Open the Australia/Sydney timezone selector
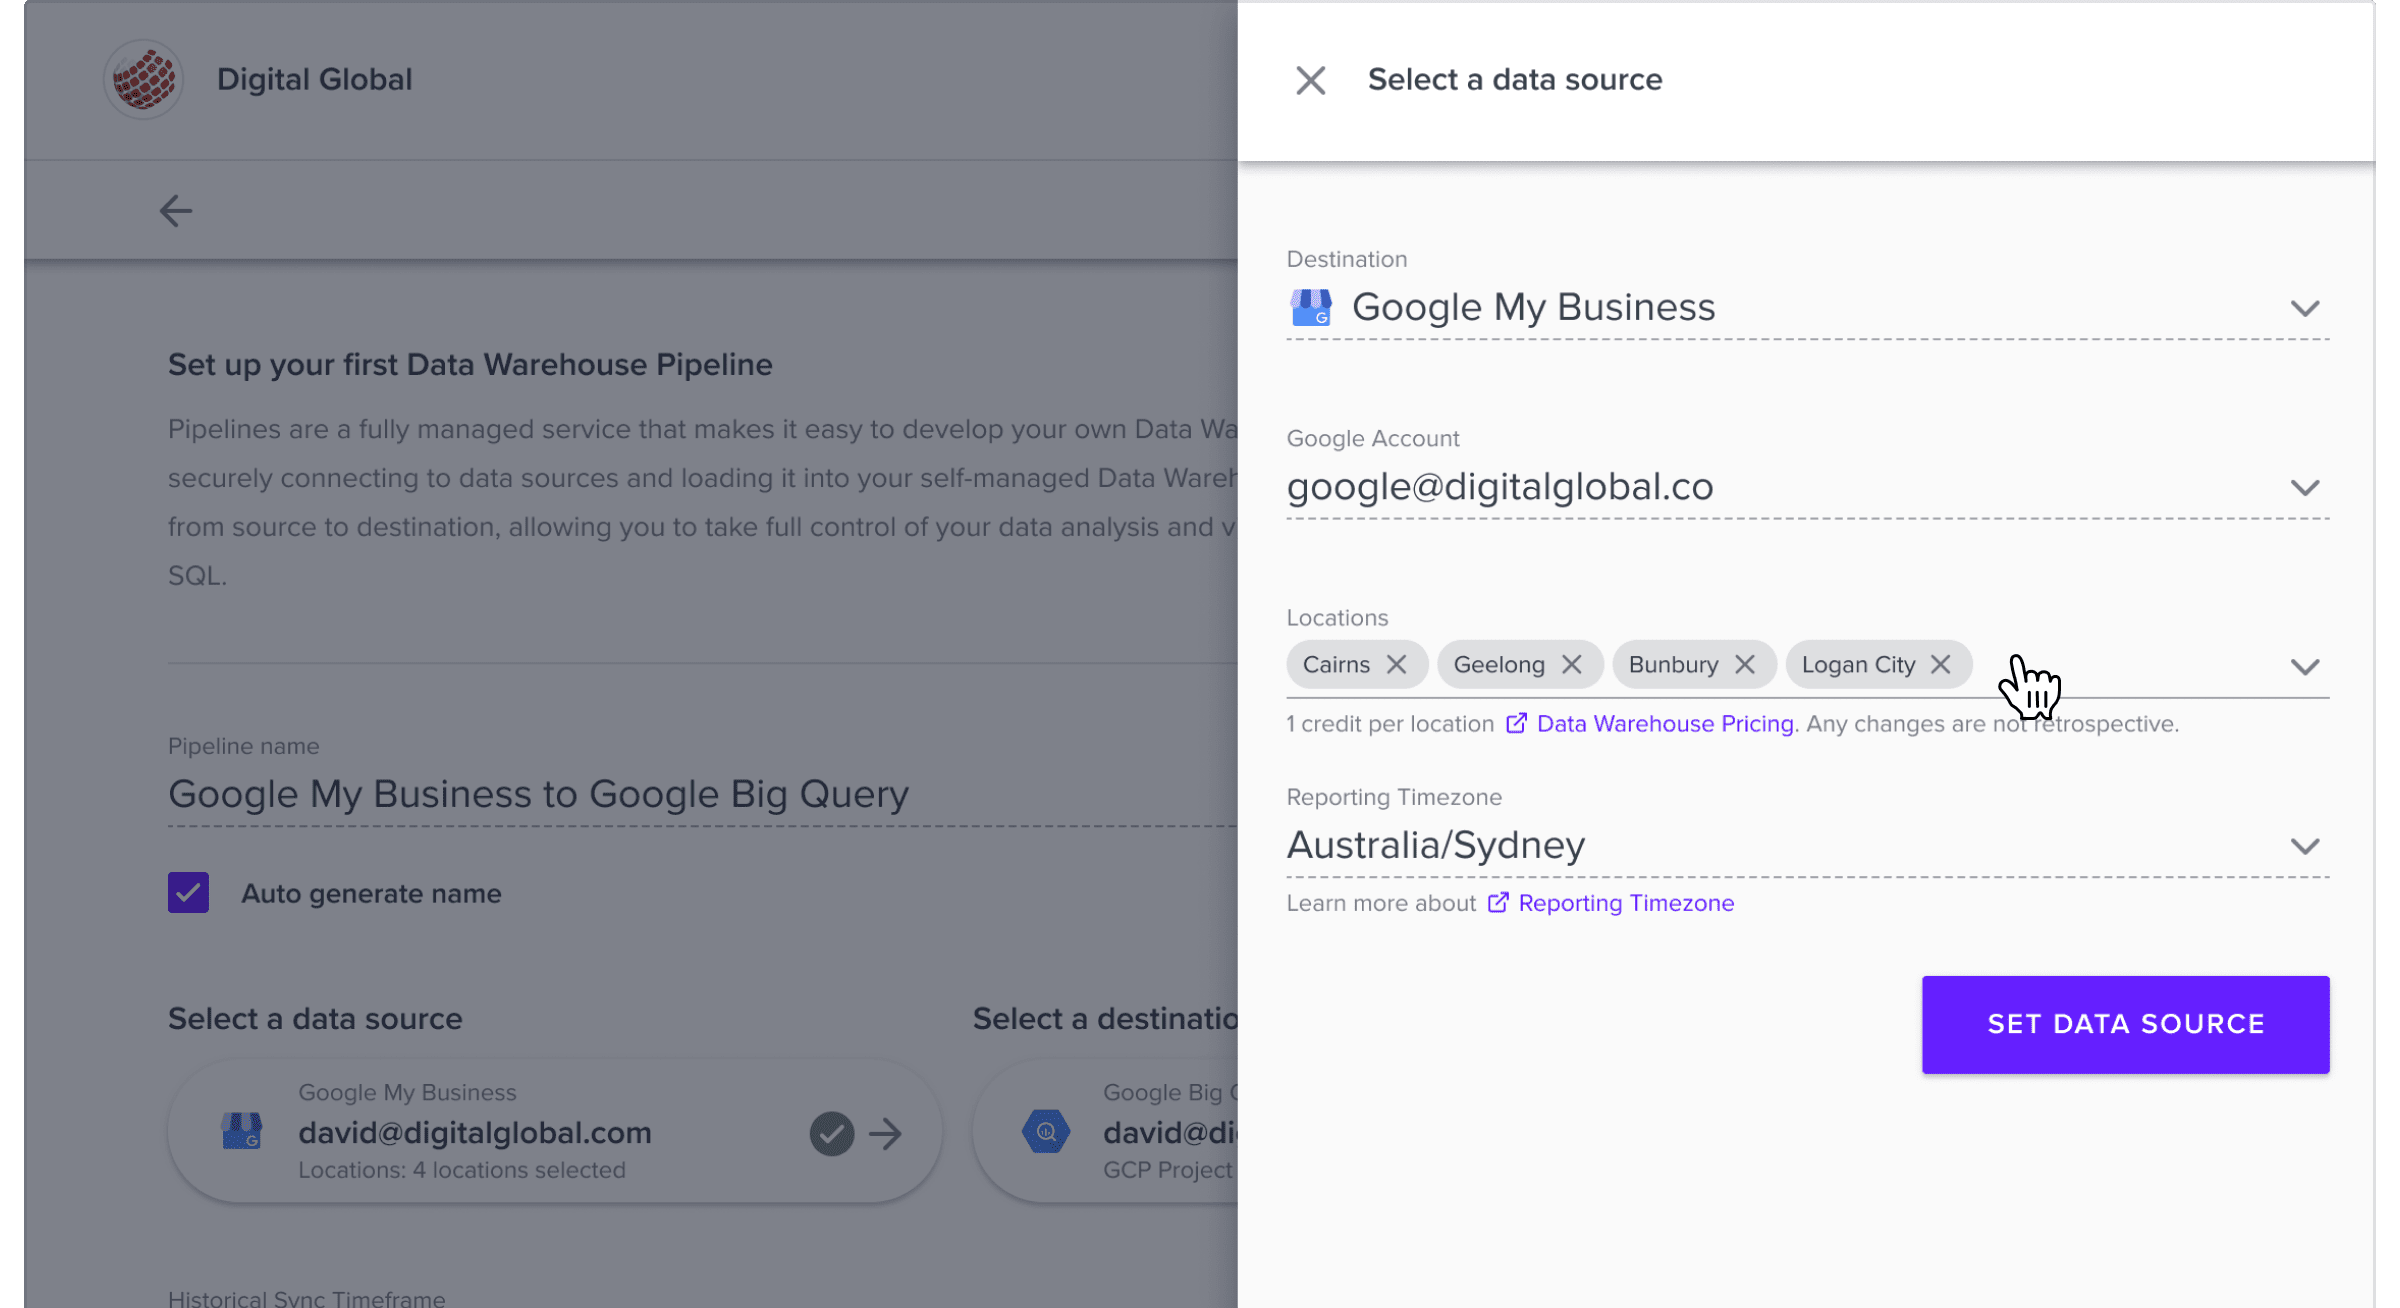 tap(1808, 846)
